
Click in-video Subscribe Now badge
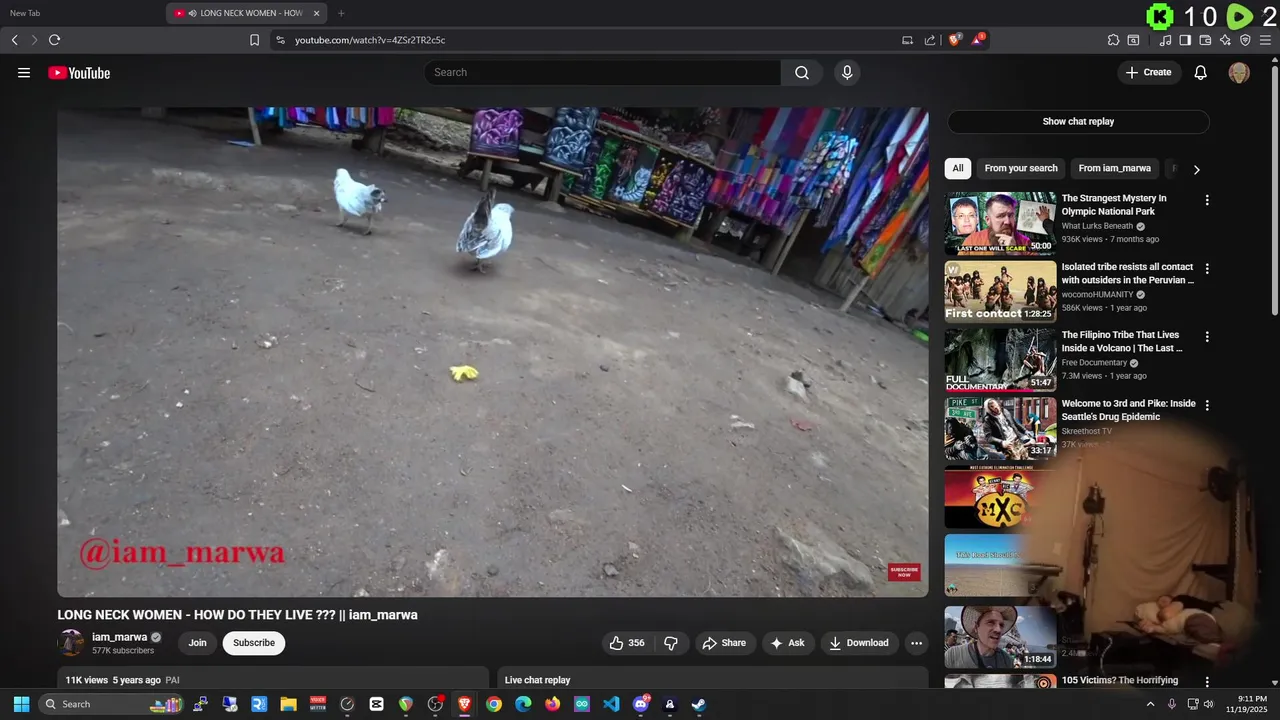point(904,572)
